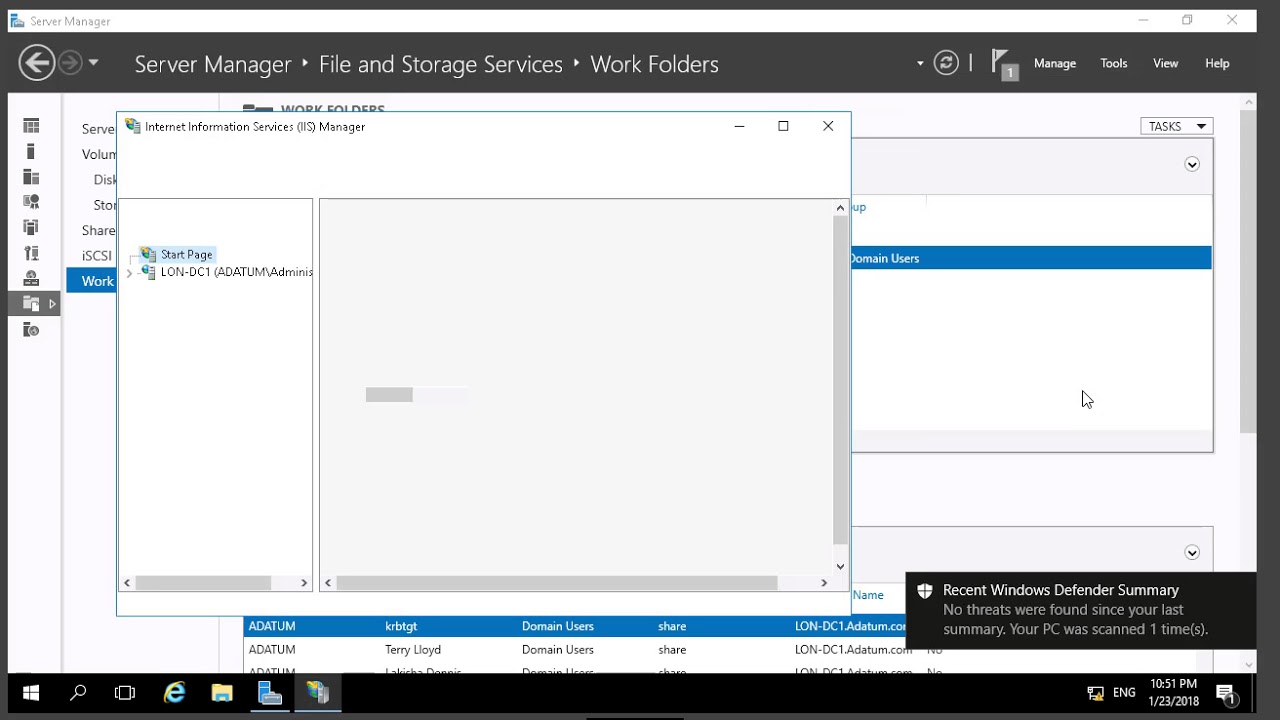Click the connections tree horizontal scrollbar

(203, 583)
